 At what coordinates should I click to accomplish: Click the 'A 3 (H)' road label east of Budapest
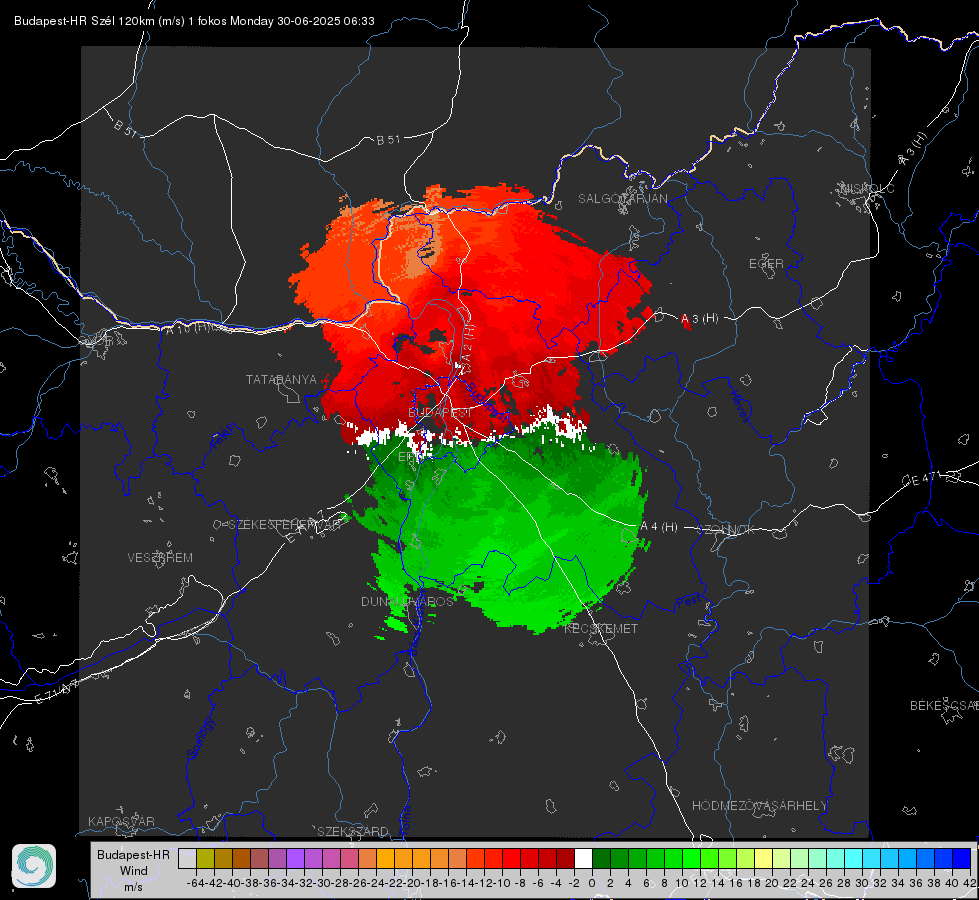tap(699, 319)
